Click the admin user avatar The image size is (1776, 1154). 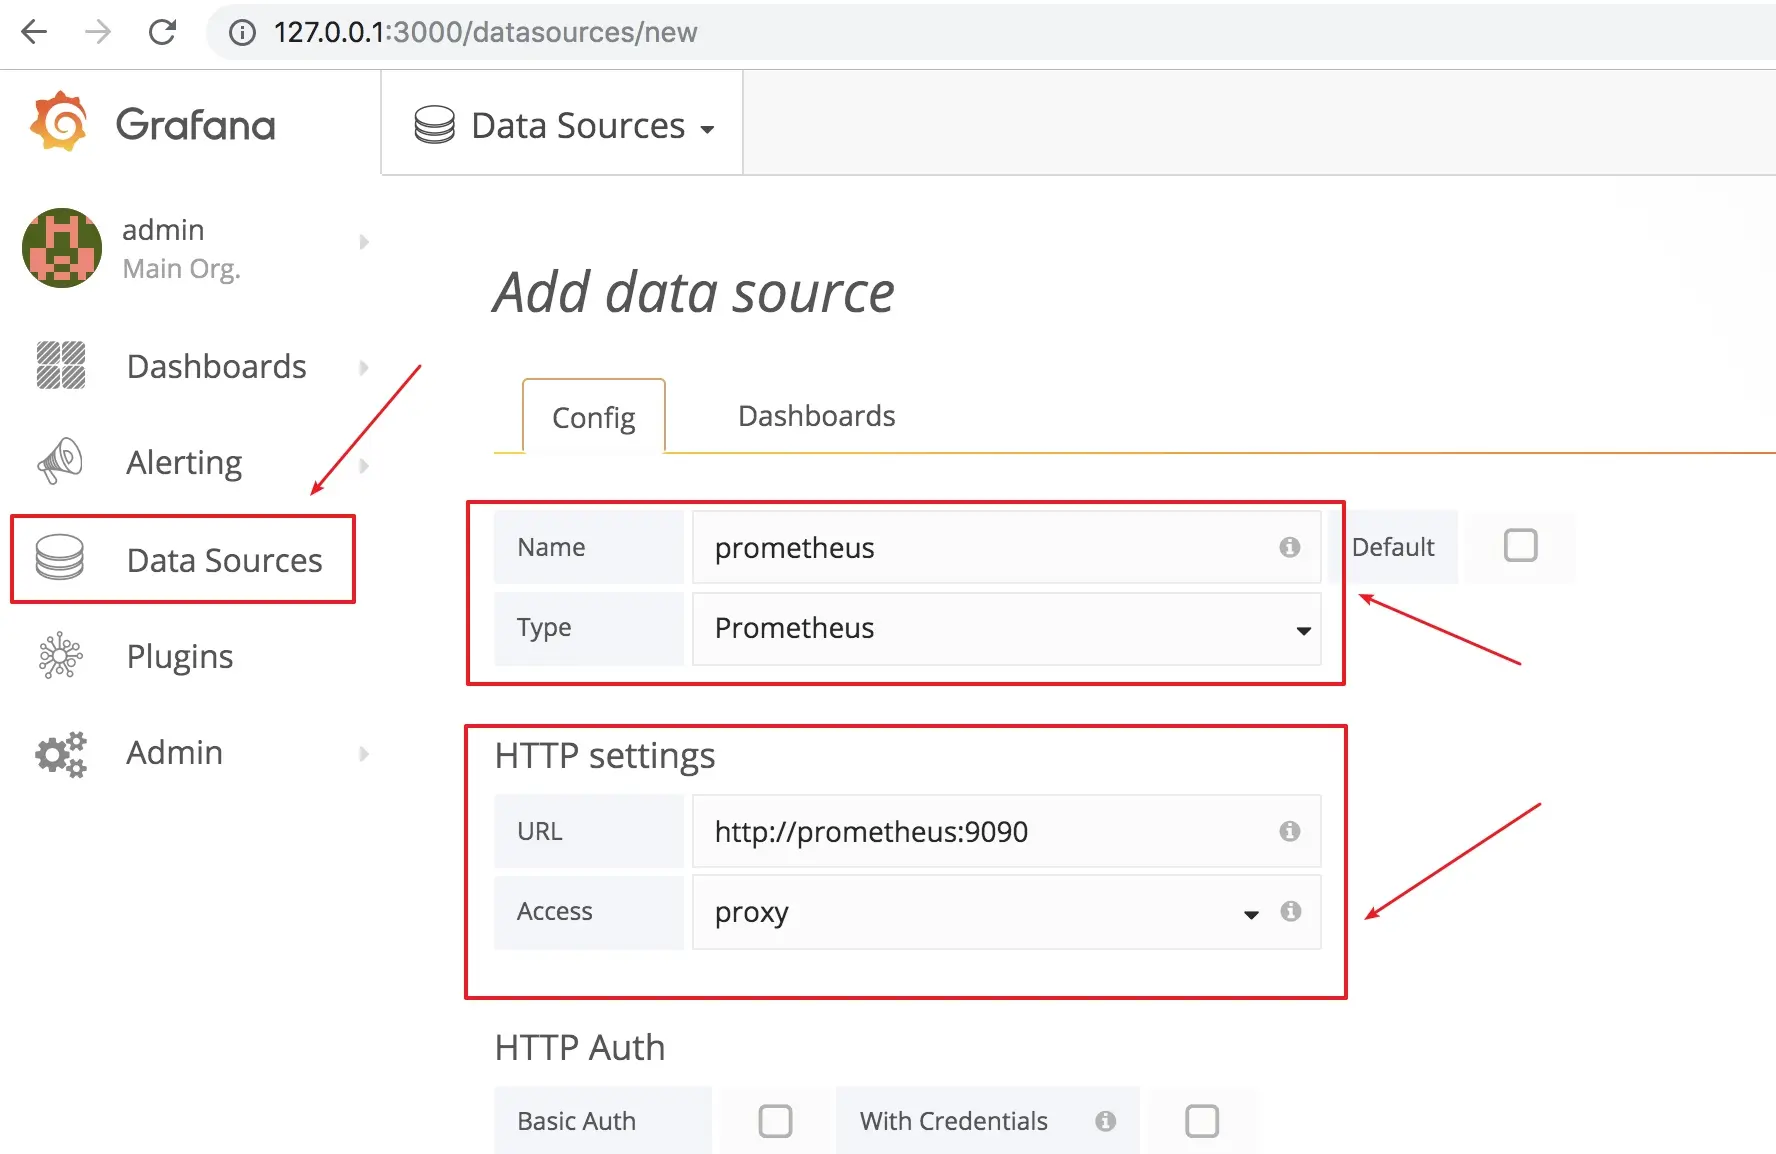[x=62, y=248]
